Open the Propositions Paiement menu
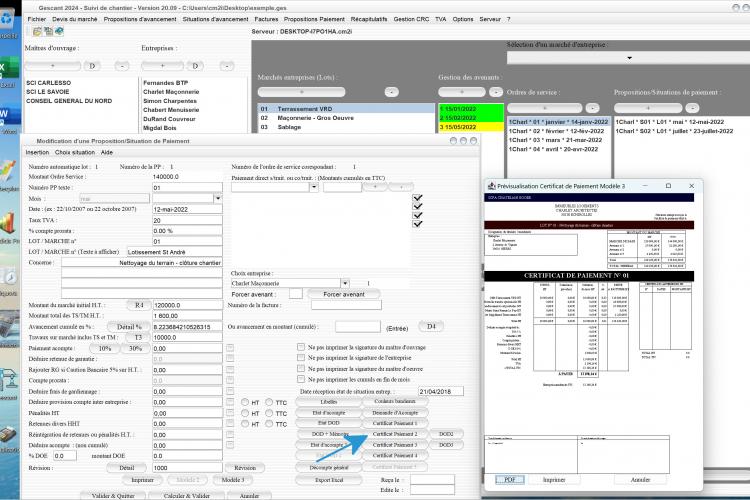750x500 pixels. [x=314, y=19]
